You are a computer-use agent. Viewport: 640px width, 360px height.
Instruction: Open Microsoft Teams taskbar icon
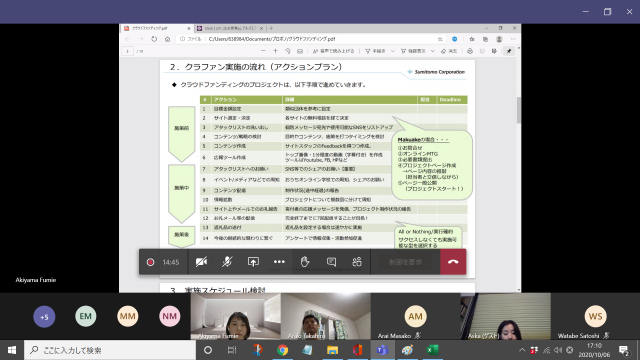(x=382, y=350)
